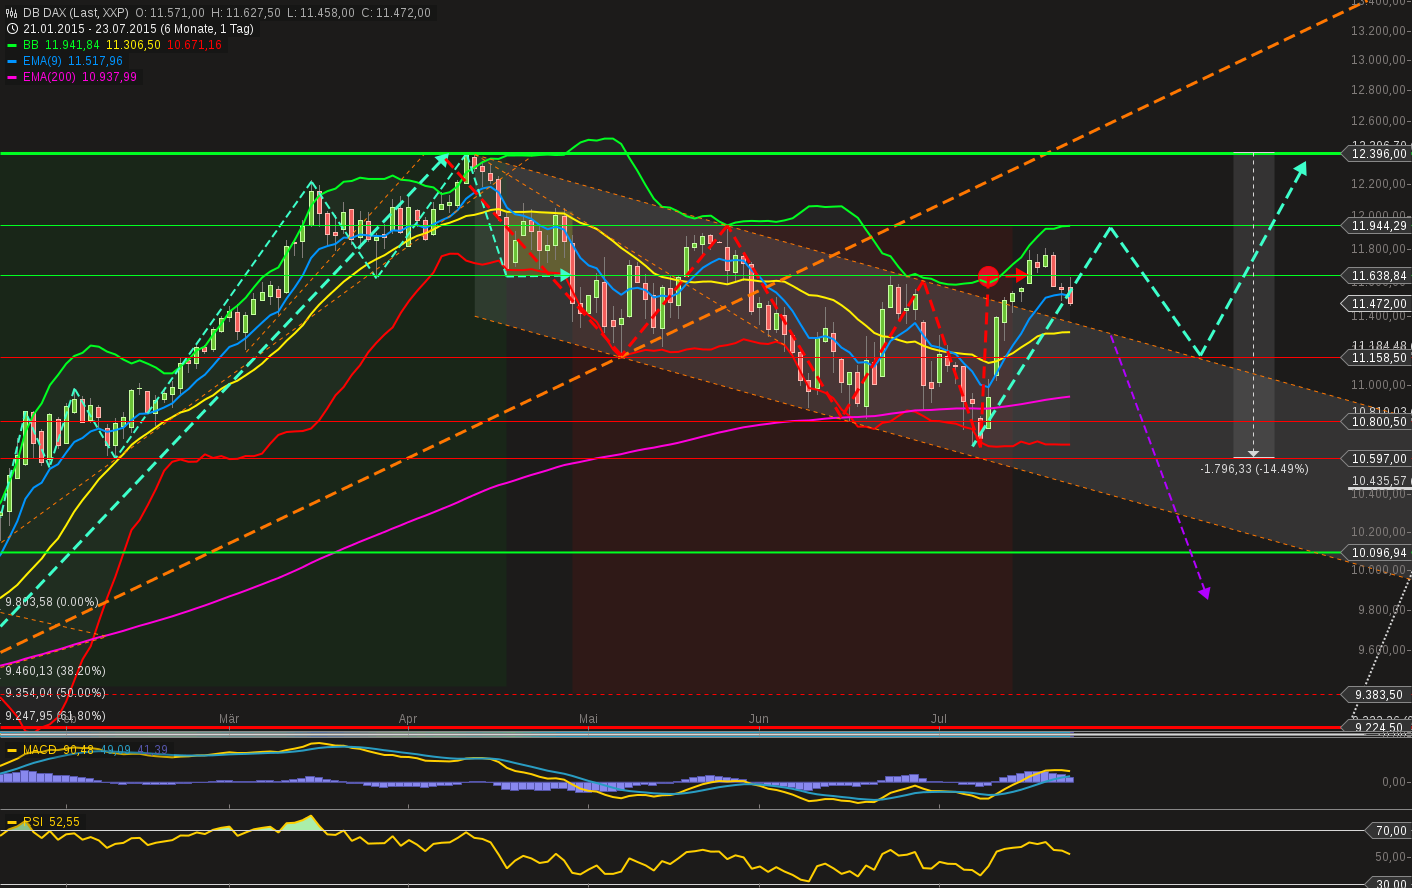Click the close price C: 11.472,00
Viewport: 1412px width, 888px height.
point(396,13)
